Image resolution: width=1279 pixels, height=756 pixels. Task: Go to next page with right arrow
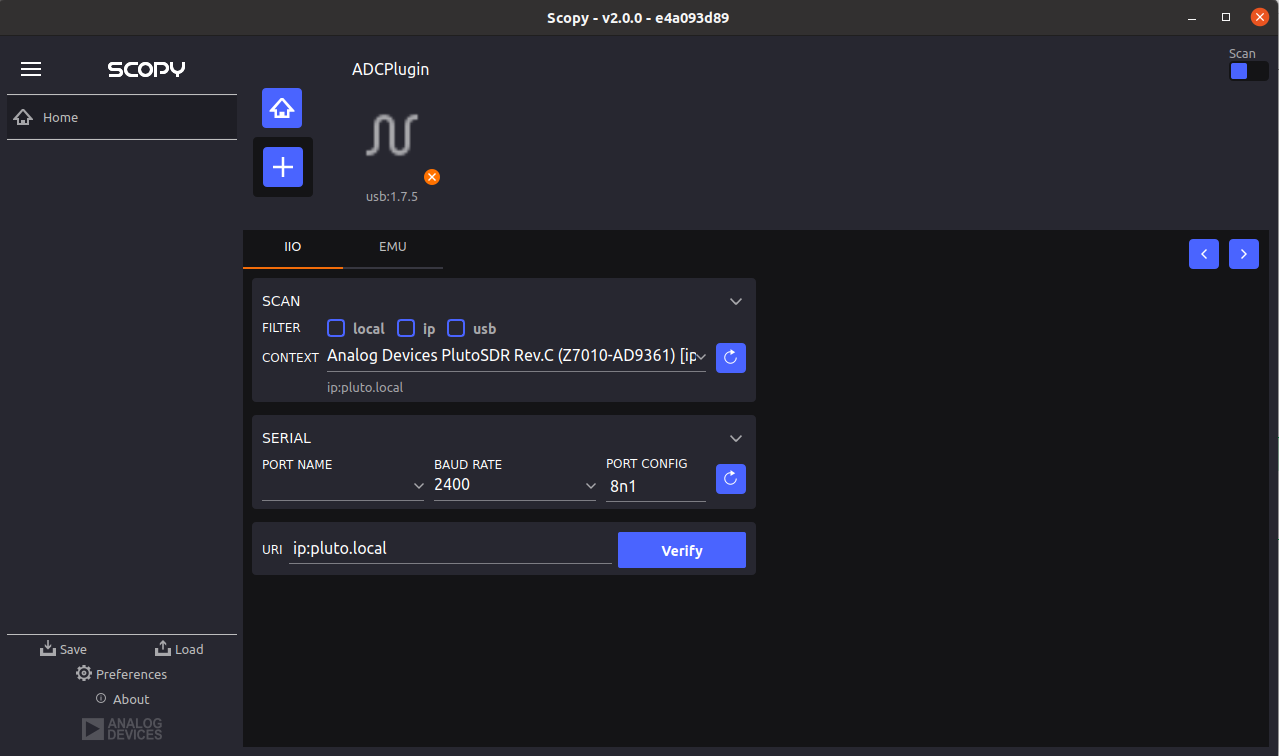(x=1244, y=254)
